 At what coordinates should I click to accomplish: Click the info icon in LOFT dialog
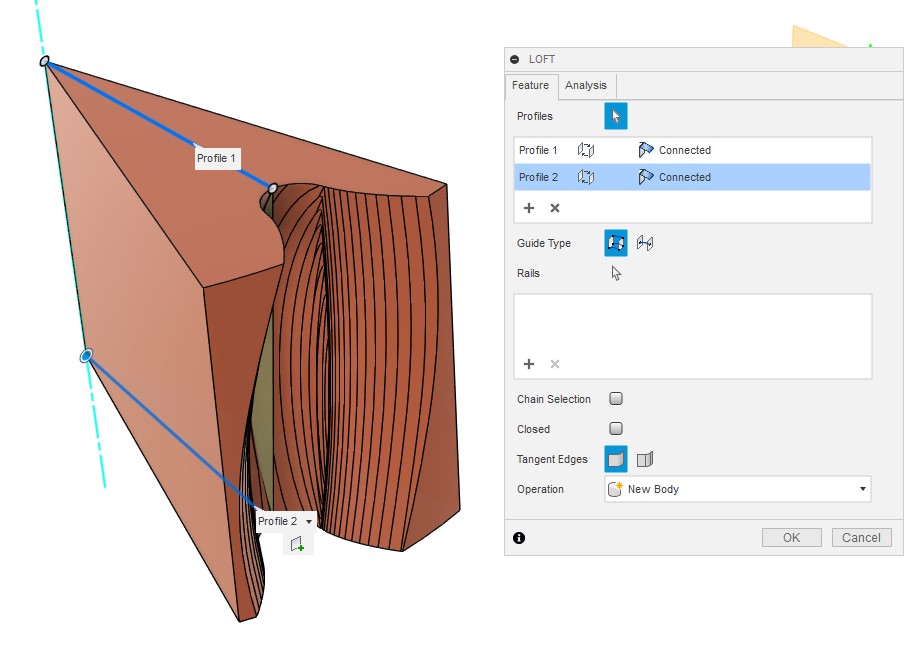pyautogui.click(x=519, y=538)
